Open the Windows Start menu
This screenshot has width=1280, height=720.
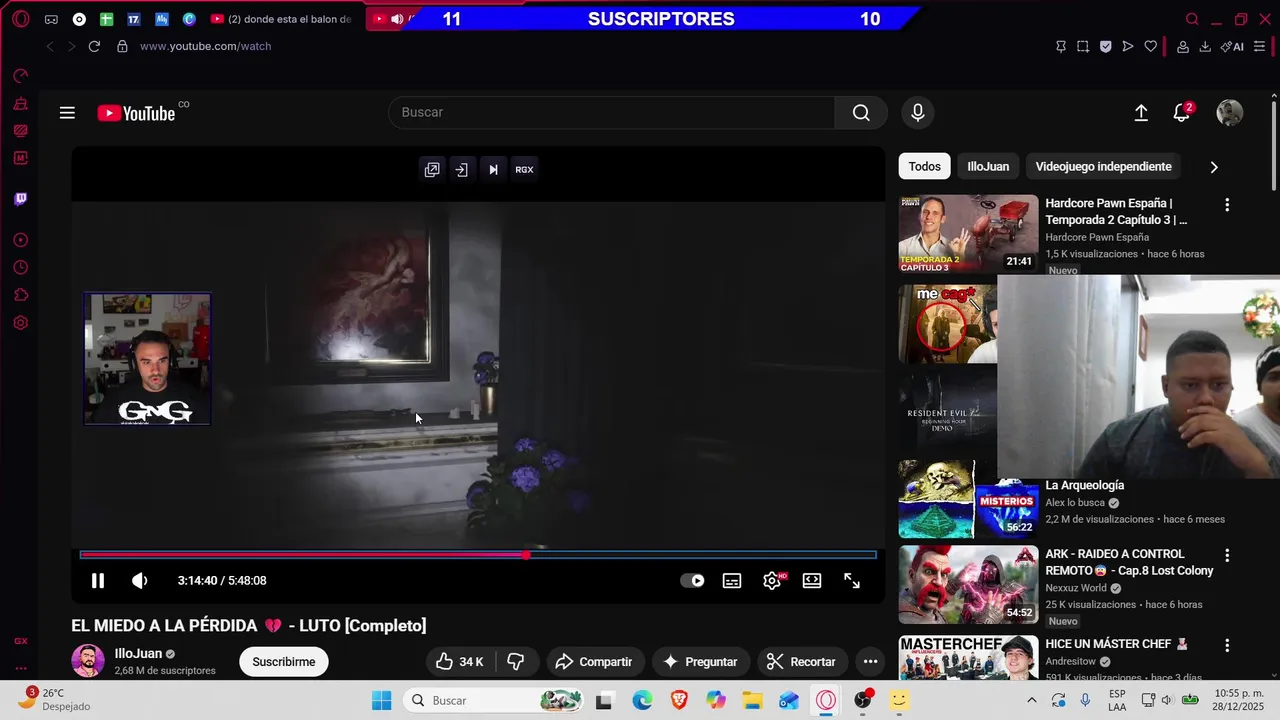[x=381, y=701]
